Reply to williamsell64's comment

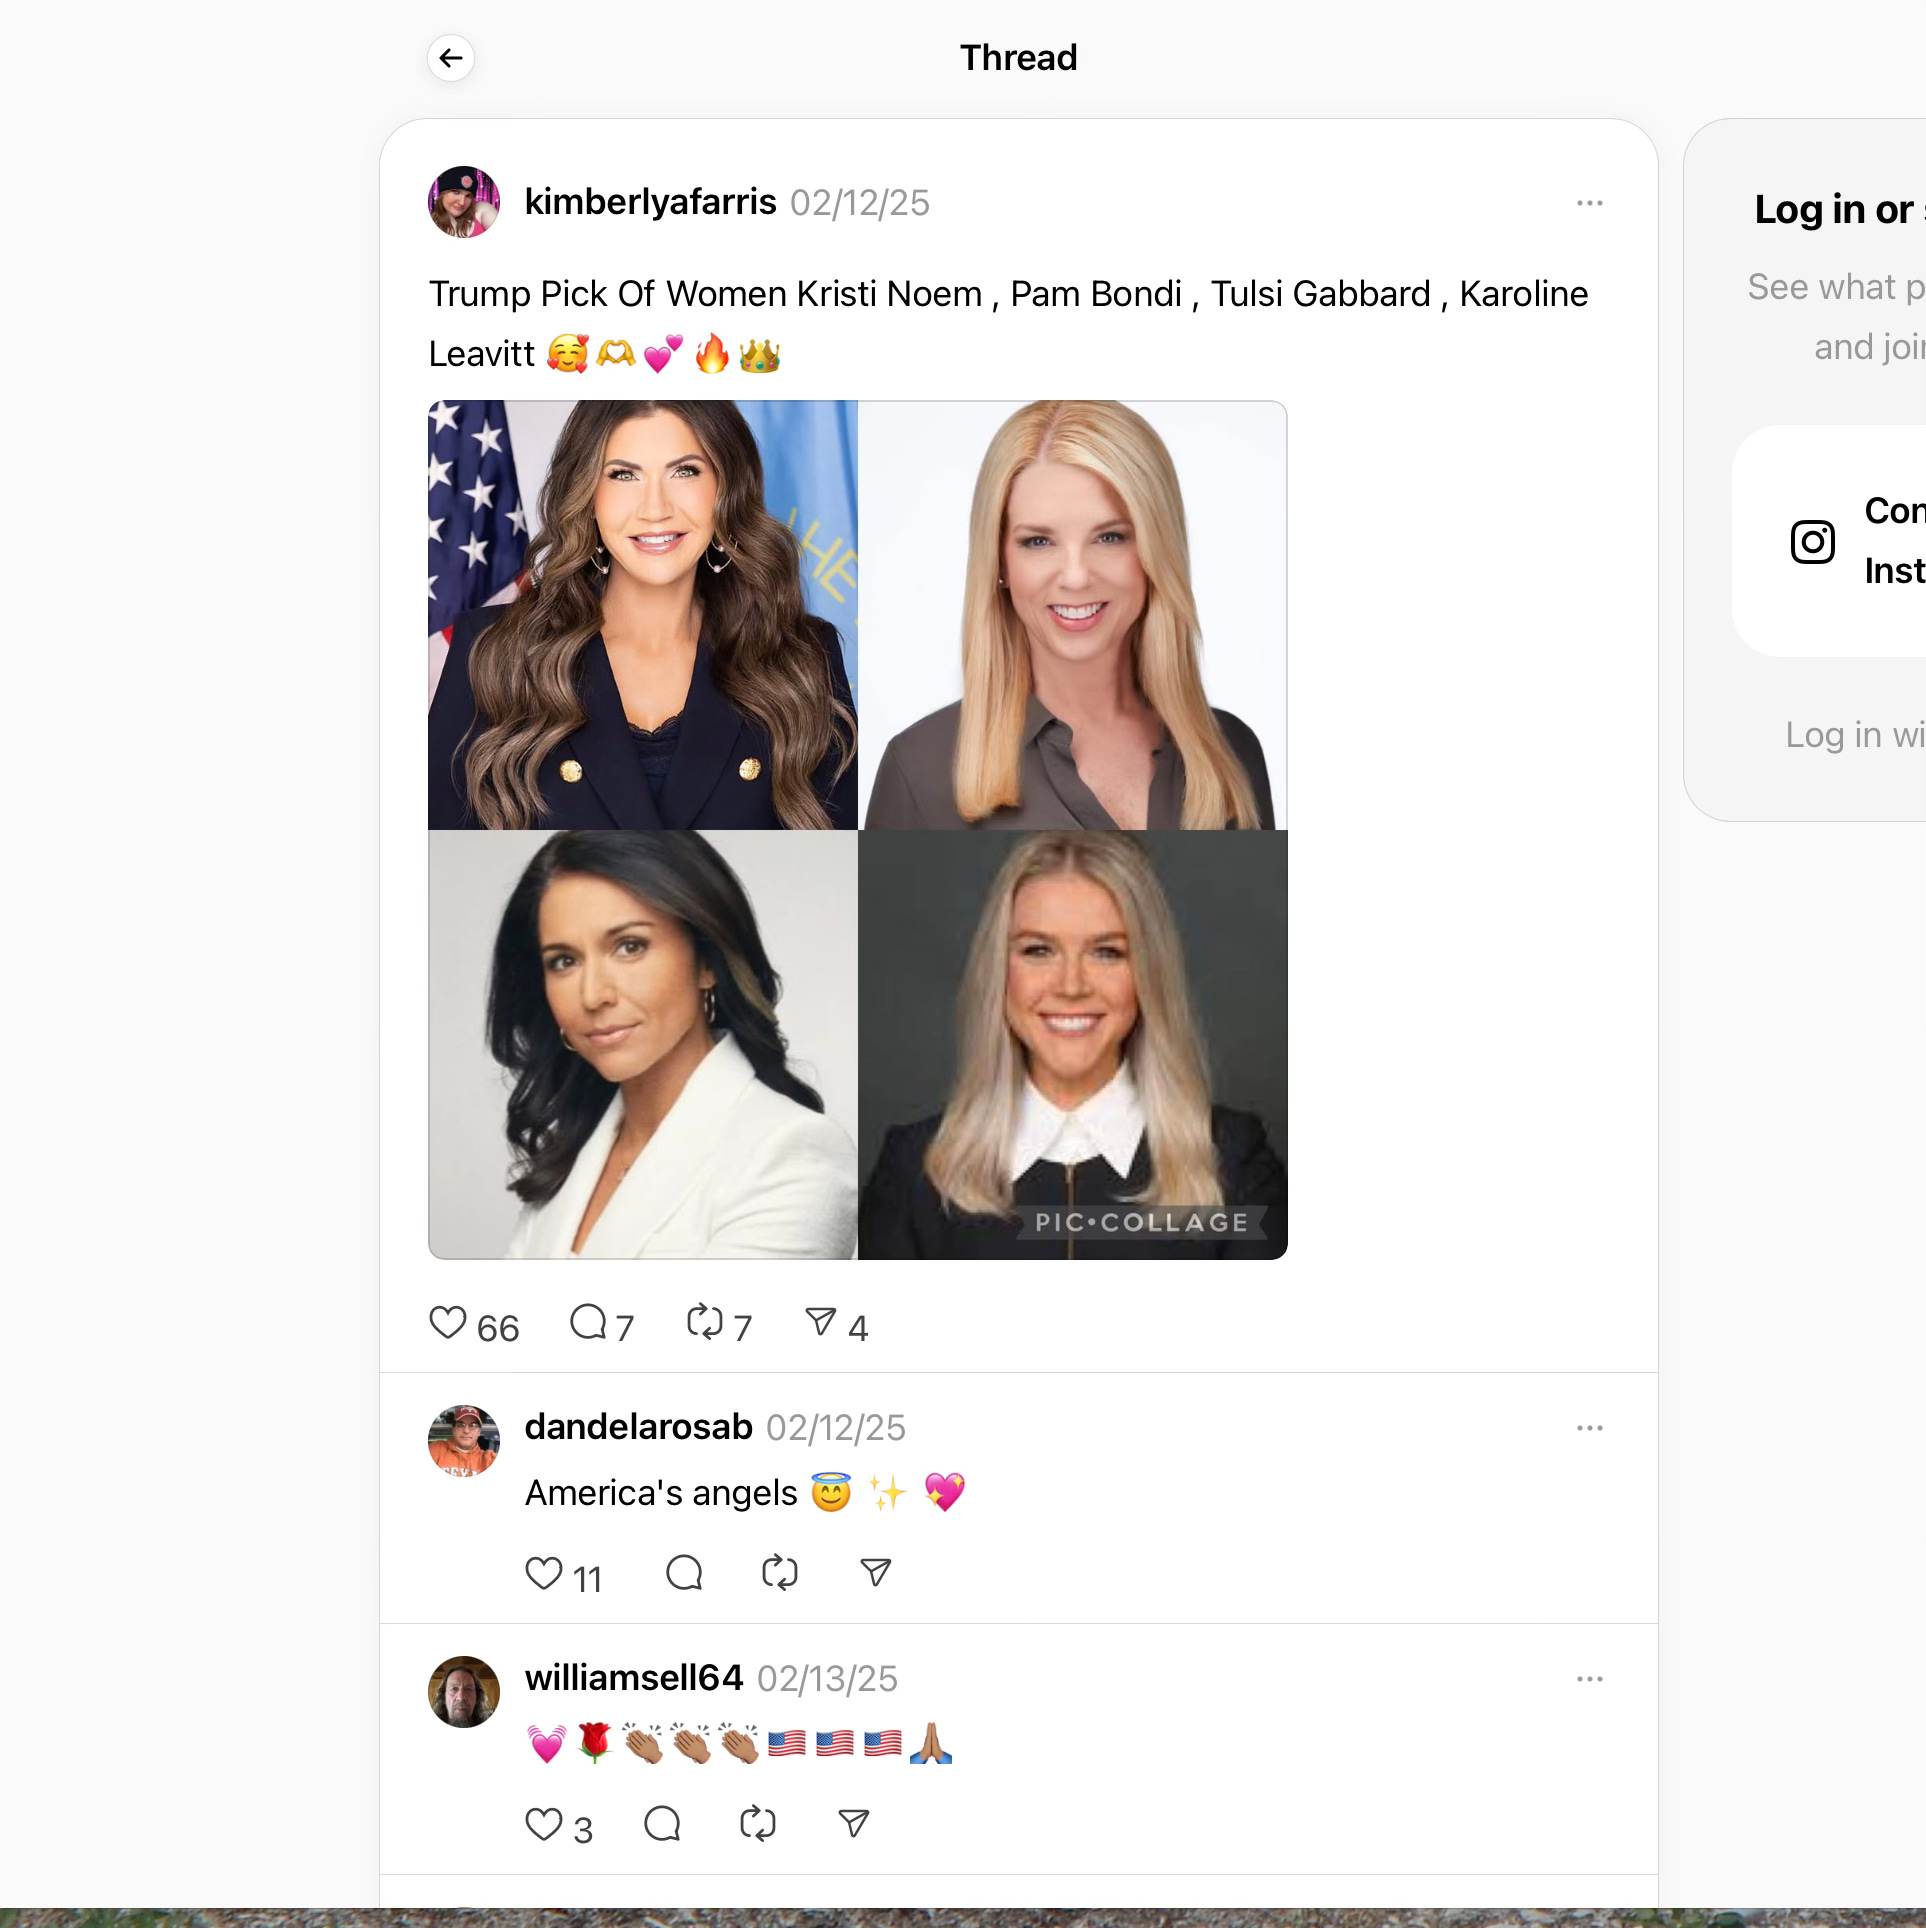[662, 1825]
